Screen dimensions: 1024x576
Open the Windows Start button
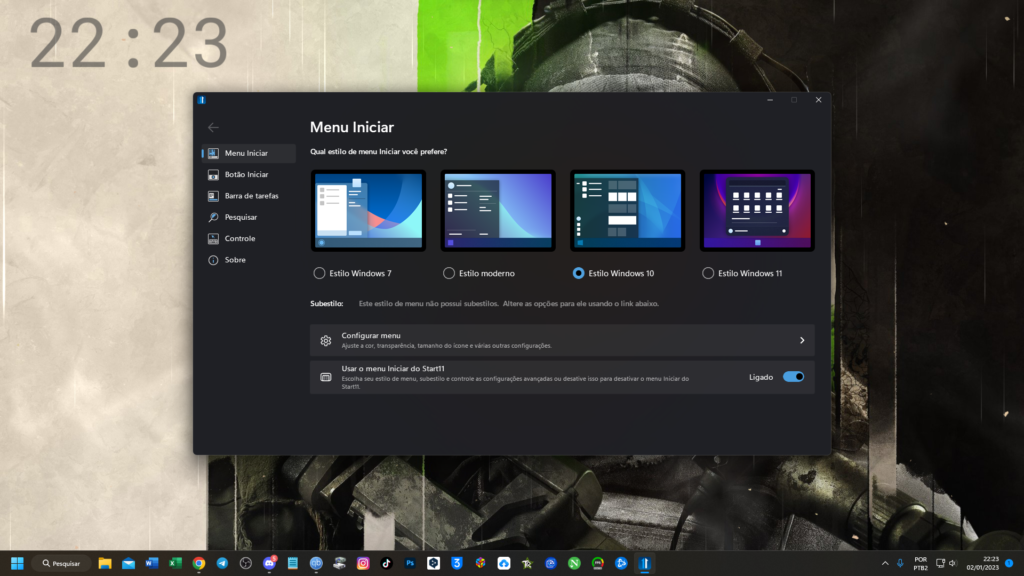click(x=17, y=563)
